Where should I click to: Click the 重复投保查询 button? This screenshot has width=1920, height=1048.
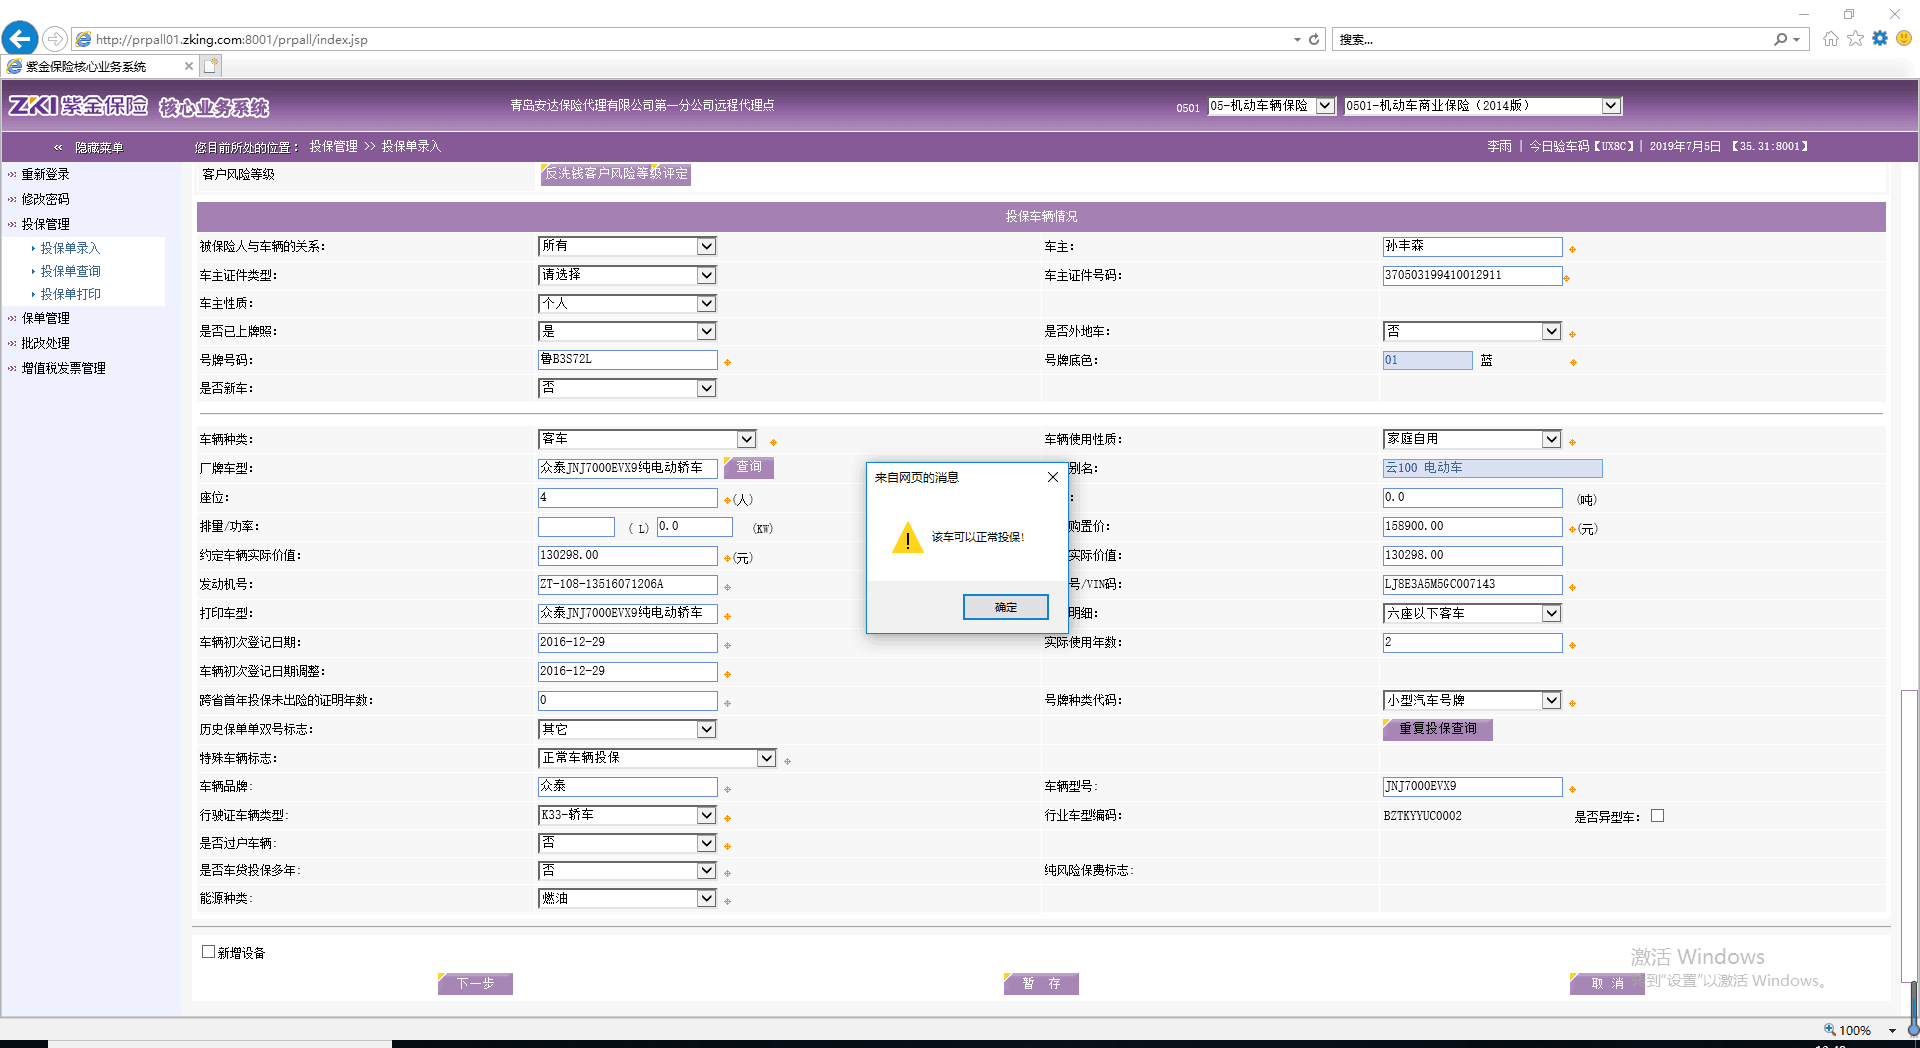[1437, 729]
